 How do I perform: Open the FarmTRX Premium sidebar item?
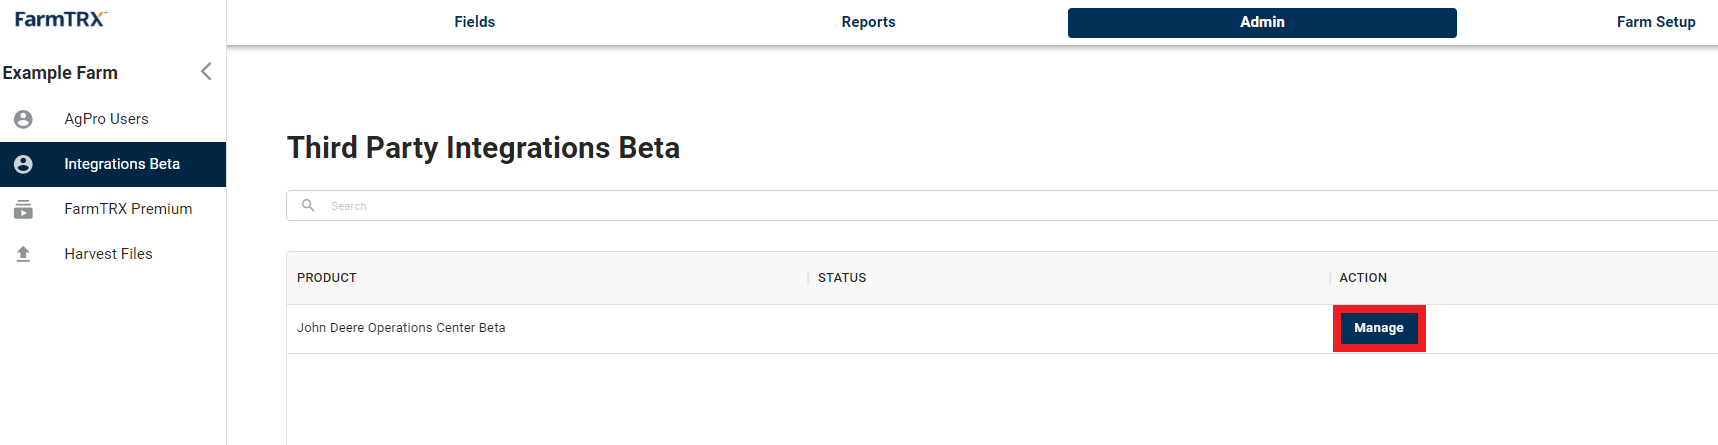(113, 209)
